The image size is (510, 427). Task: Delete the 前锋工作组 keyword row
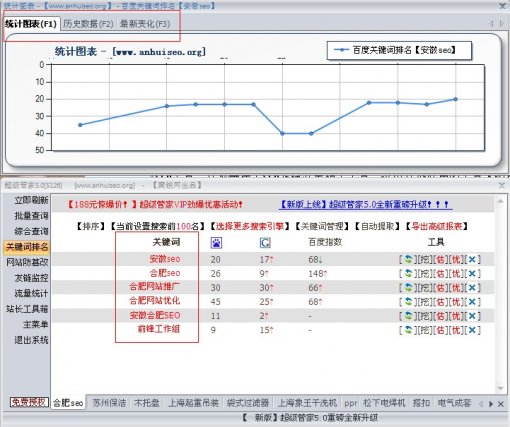tap(472, 330)
